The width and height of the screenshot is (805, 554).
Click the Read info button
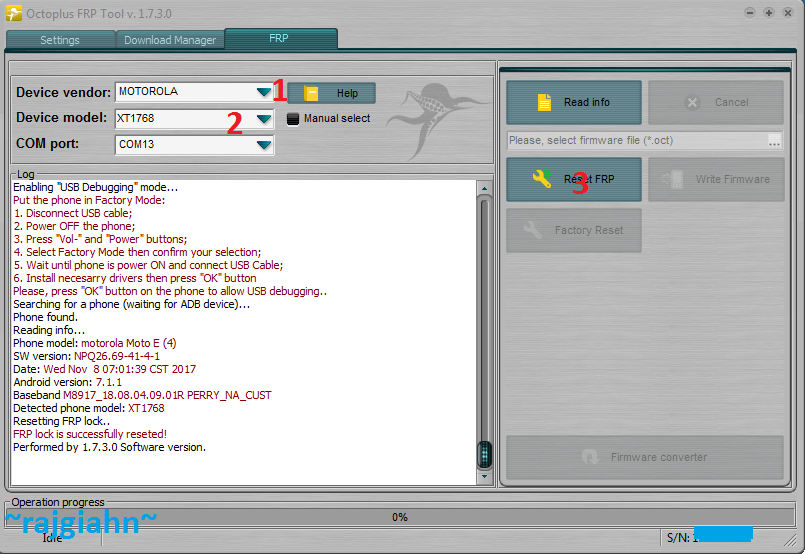(573, 102)
